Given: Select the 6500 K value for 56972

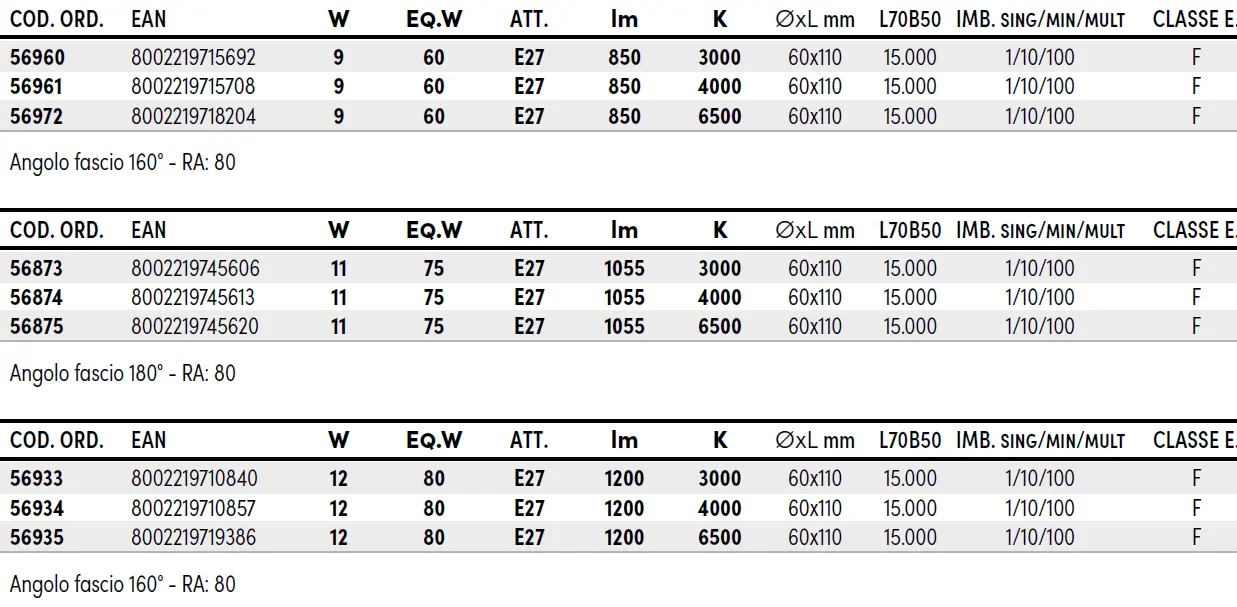Looking at the screenshot, I should [x=720, y=117].
